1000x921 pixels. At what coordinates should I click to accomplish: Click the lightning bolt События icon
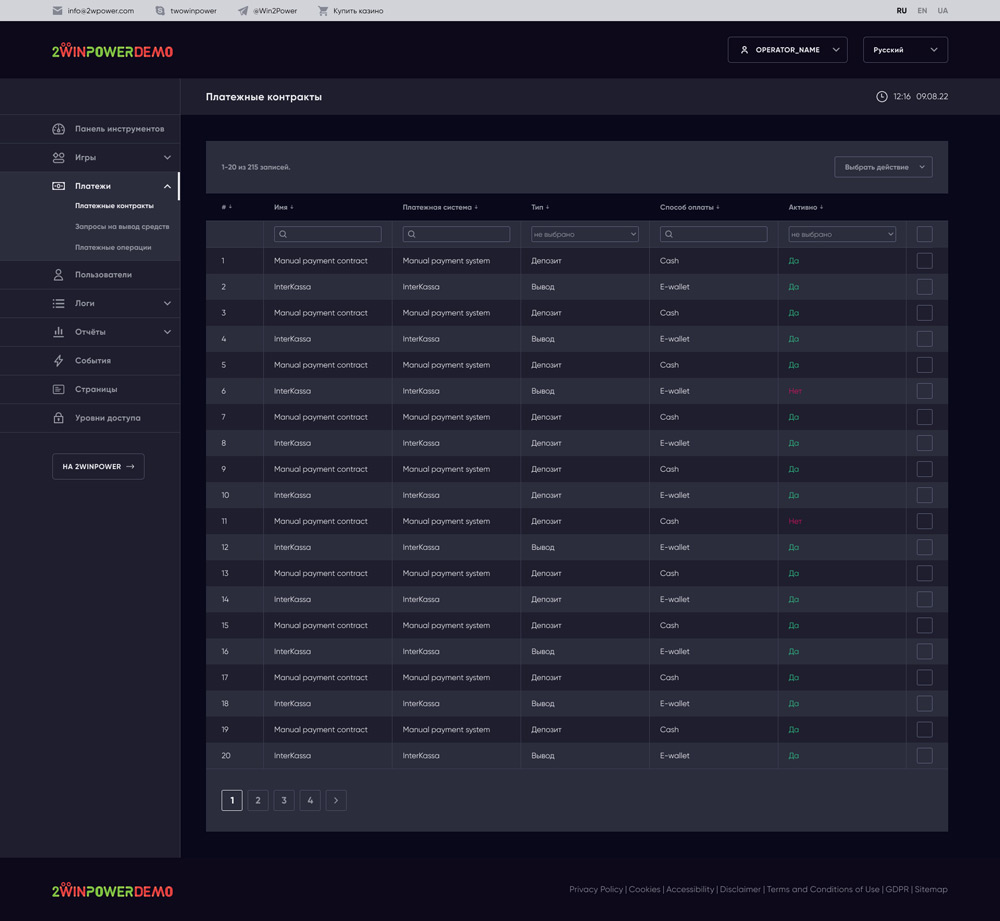pyautogui.click(x=58, y=361)
